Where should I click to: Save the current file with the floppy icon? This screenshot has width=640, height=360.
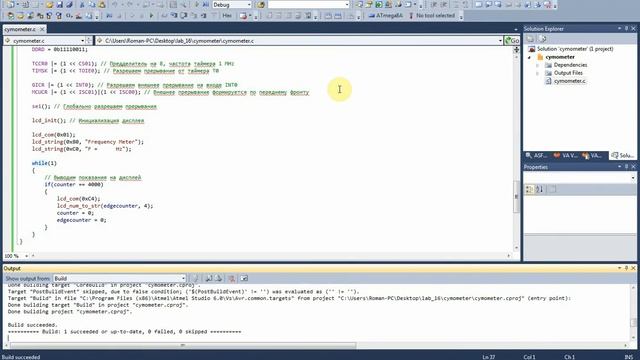(x=60, y=5)
